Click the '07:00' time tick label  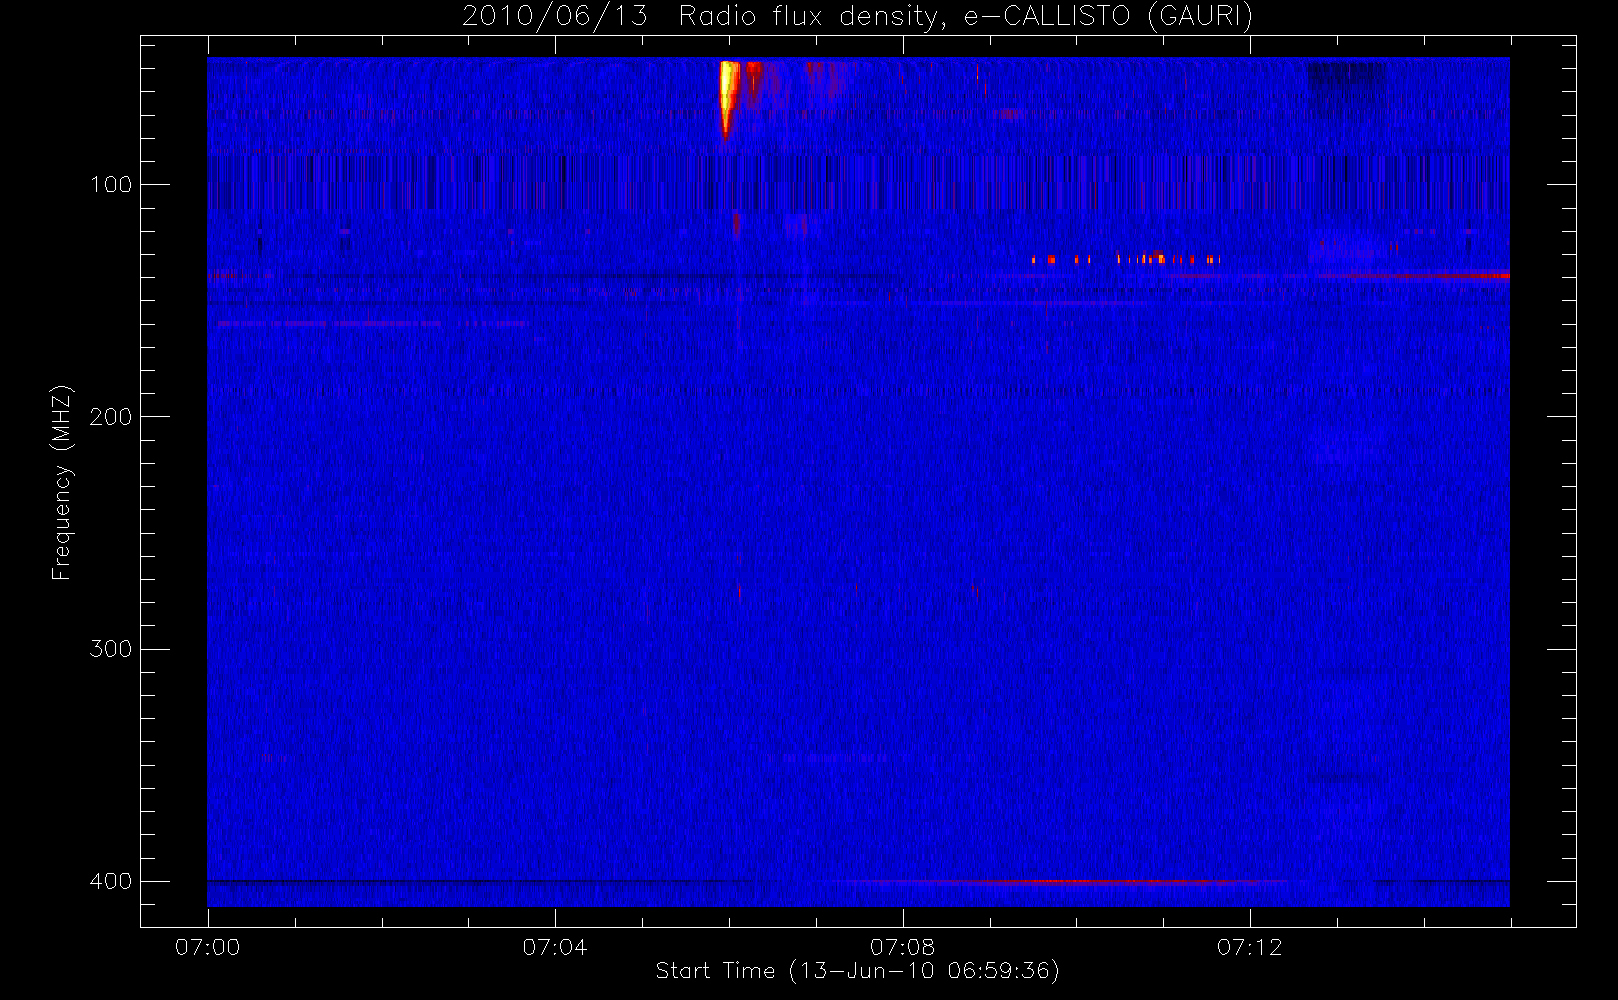click(x=208, y=947)
